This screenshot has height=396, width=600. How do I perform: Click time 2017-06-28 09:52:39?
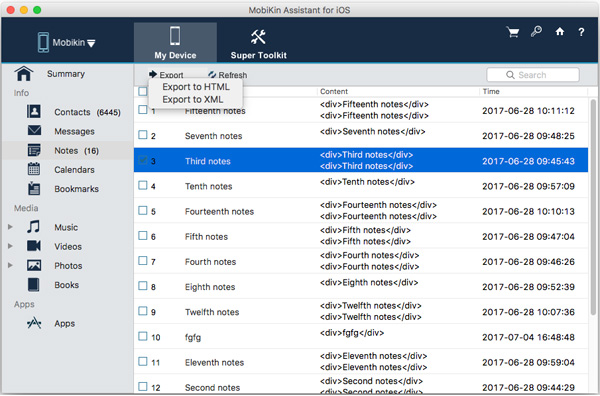click(528, 287)
